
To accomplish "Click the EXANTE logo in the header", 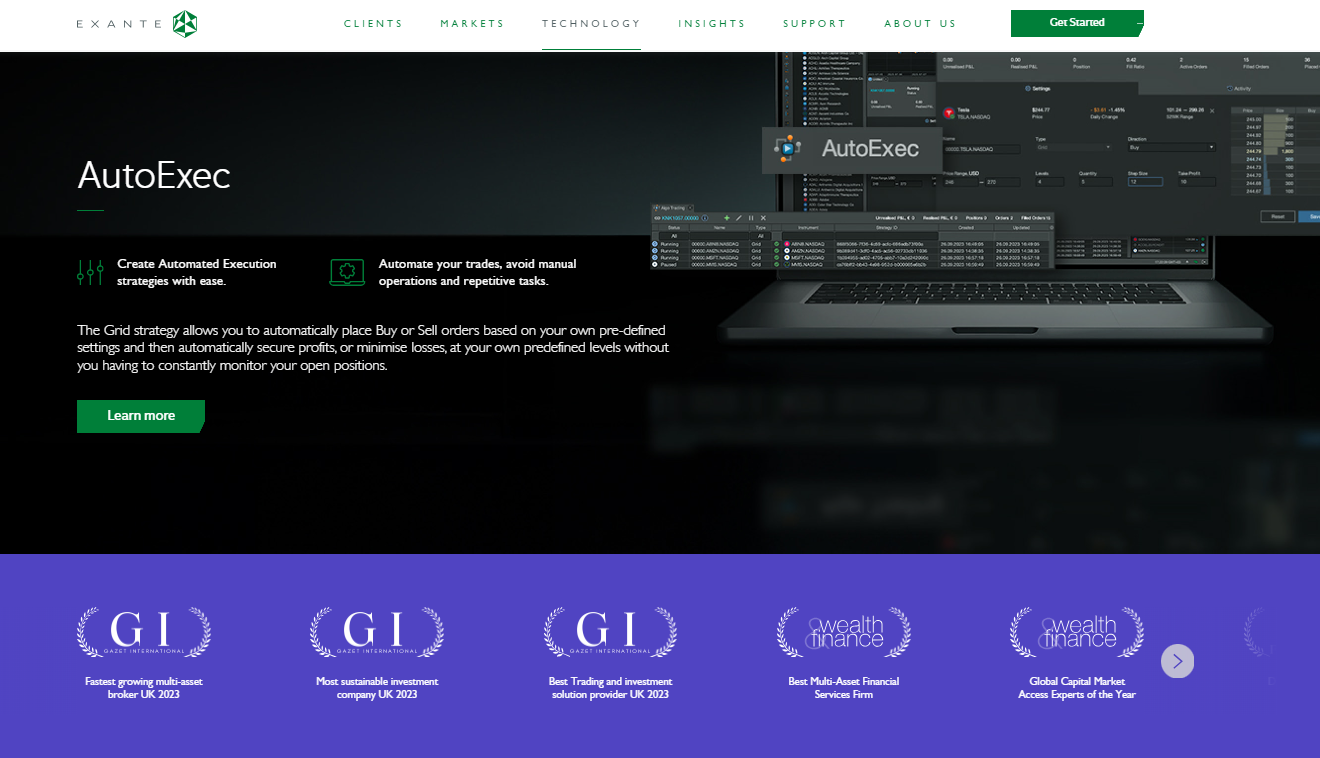I will pos(137,23).
